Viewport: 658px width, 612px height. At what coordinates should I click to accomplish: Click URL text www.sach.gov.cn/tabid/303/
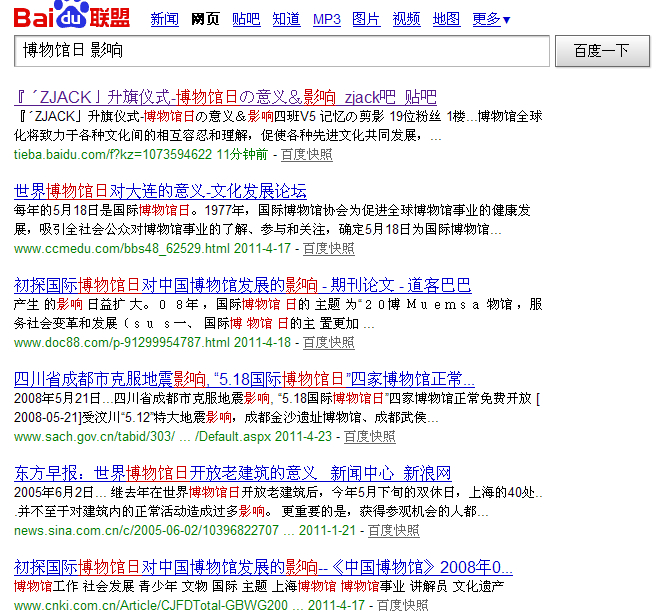pos(94,437)
